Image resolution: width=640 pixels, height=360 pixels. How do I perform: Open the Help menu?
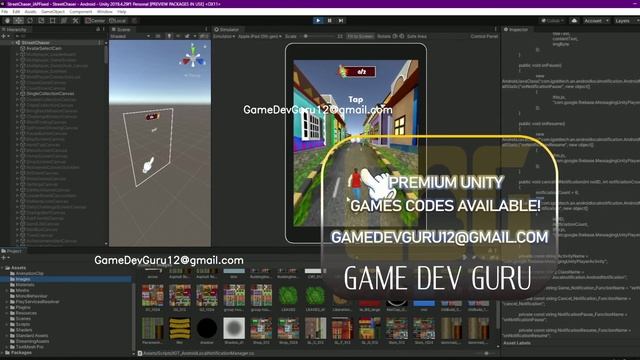[x=122, y=12]
